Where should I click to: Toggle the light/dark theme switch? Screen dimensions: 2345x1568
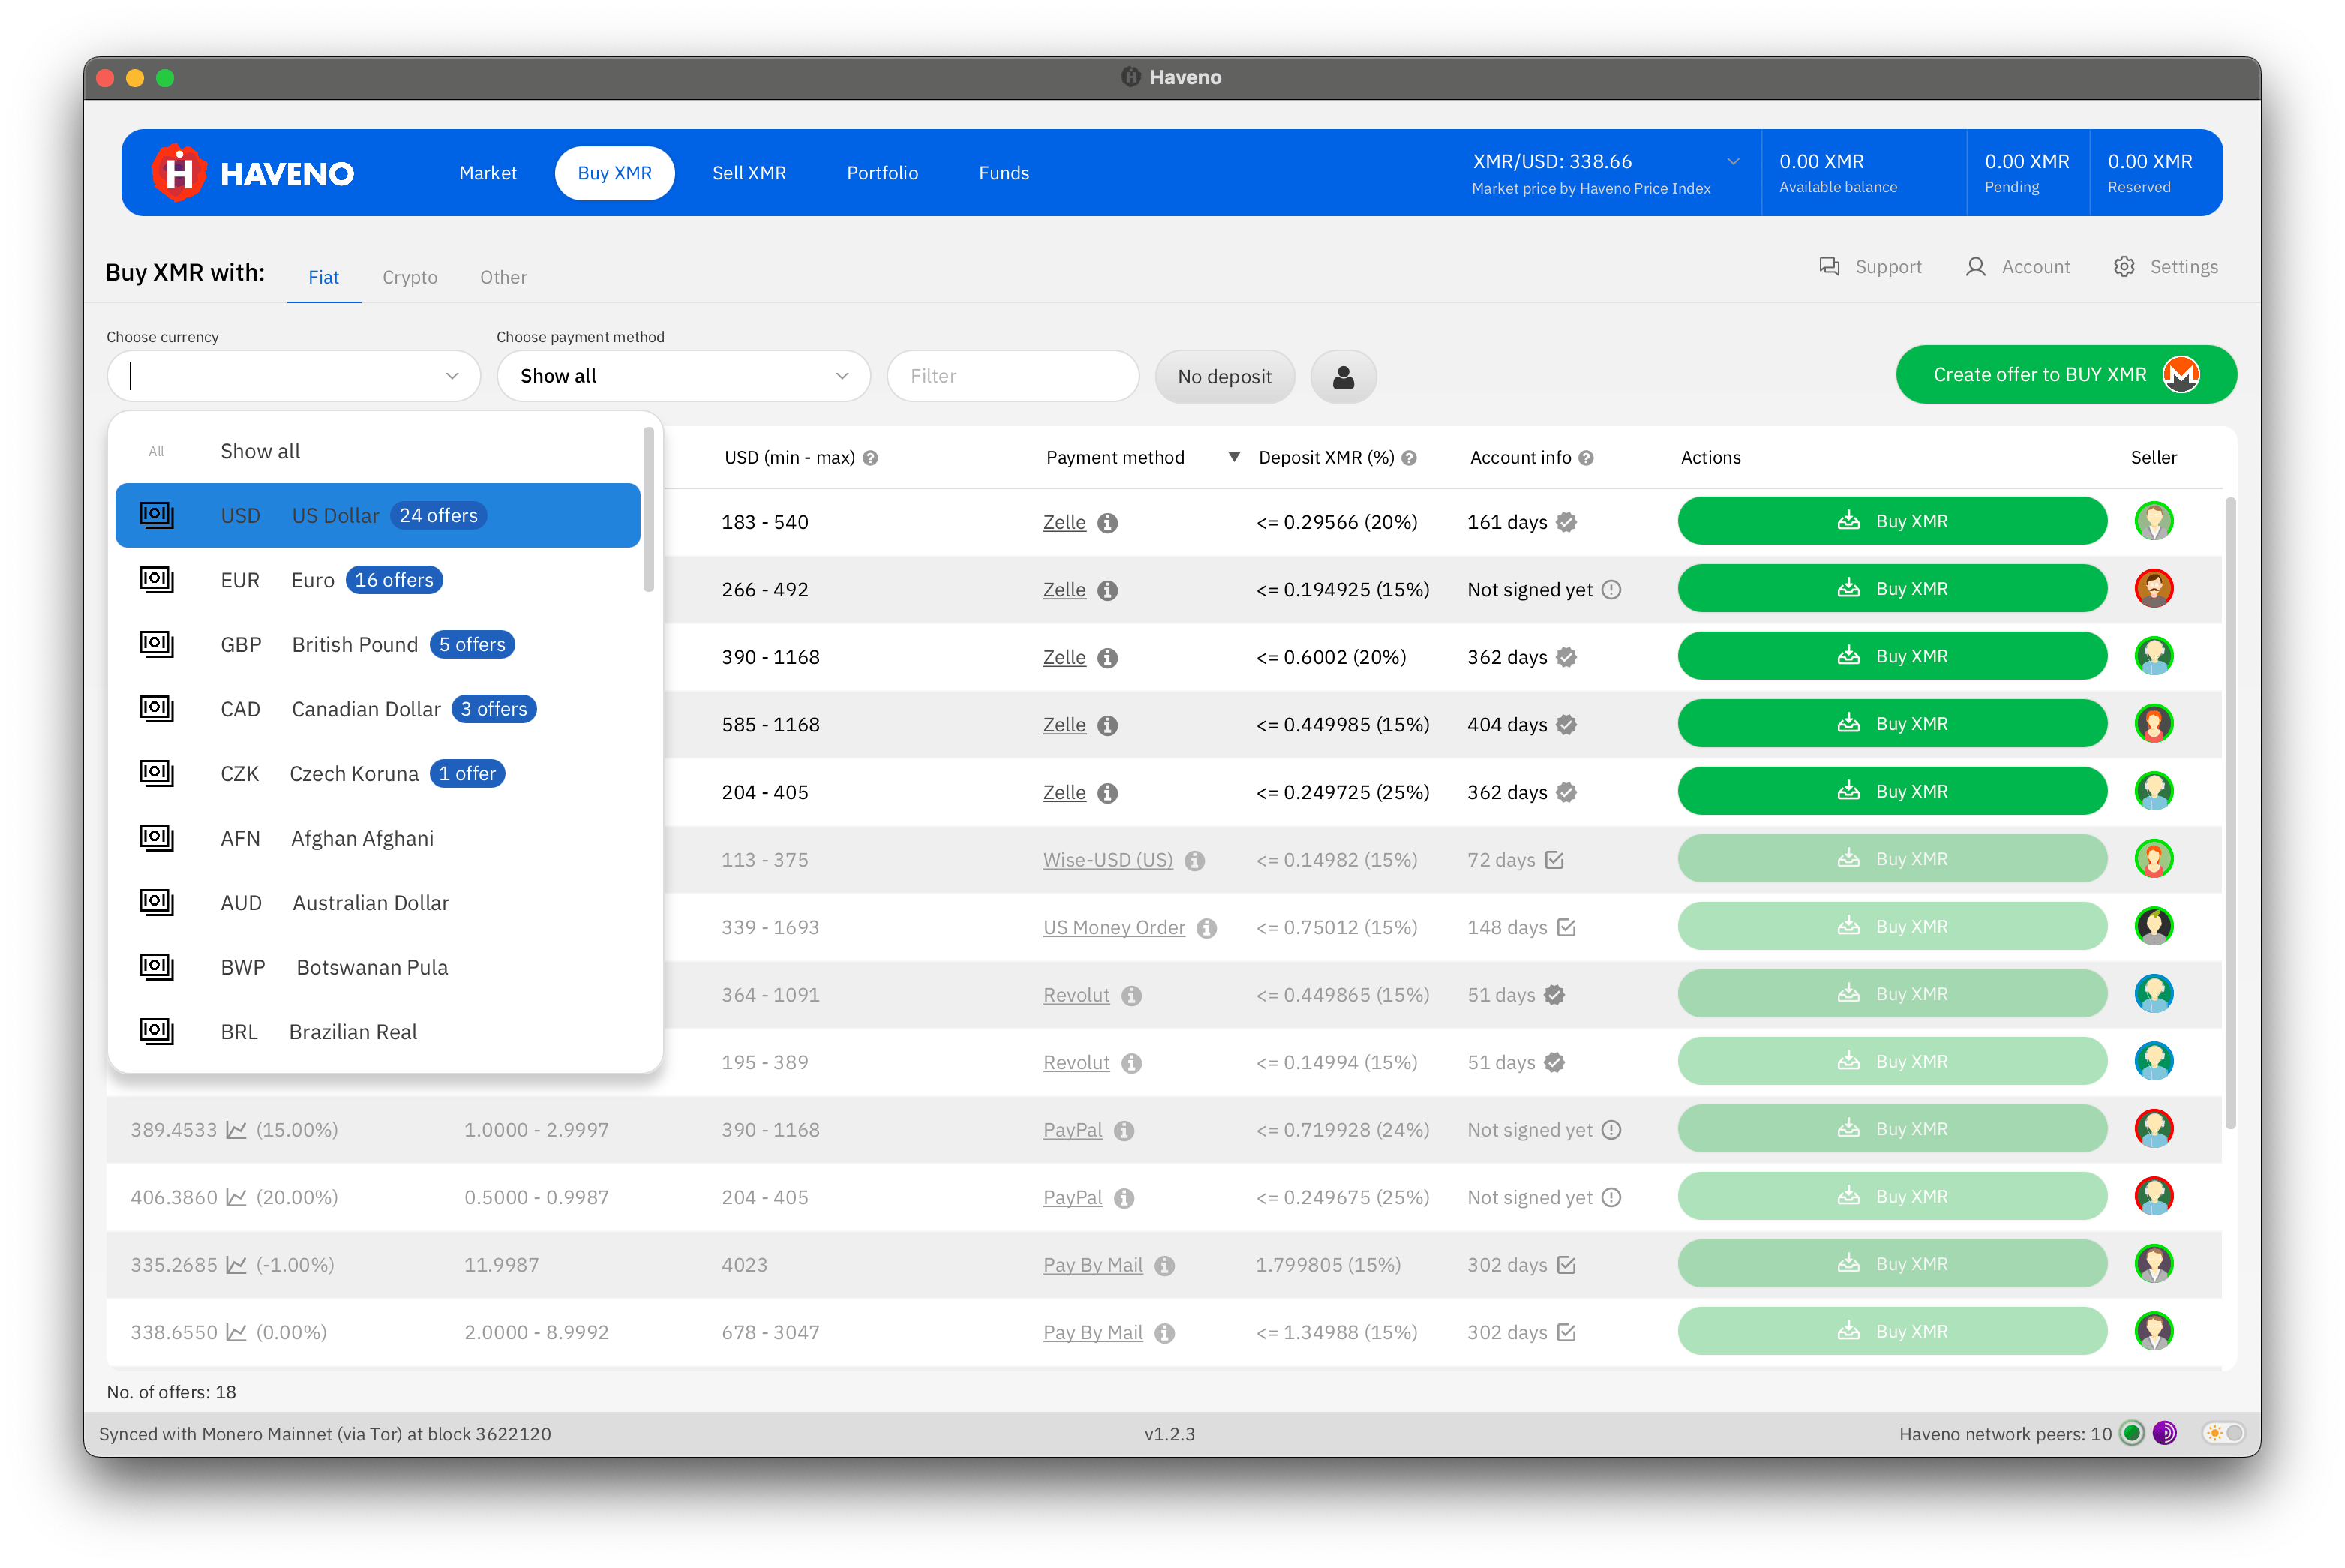2224,1433
